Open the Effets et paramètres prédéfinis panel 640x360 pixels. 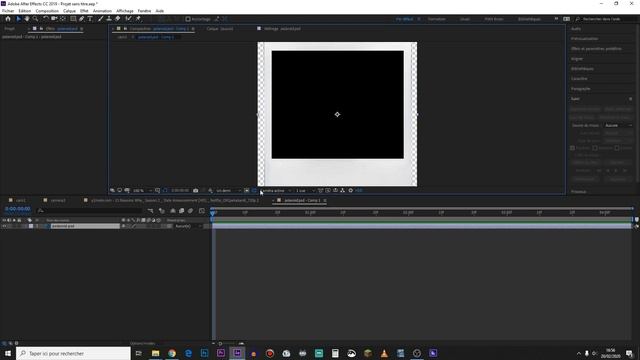[x=596, y=49]
